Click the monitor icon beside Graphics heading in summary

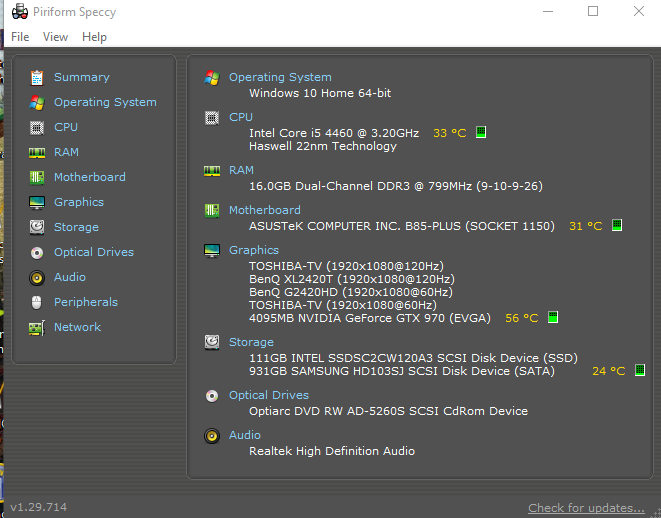click(x=212, y=251)
